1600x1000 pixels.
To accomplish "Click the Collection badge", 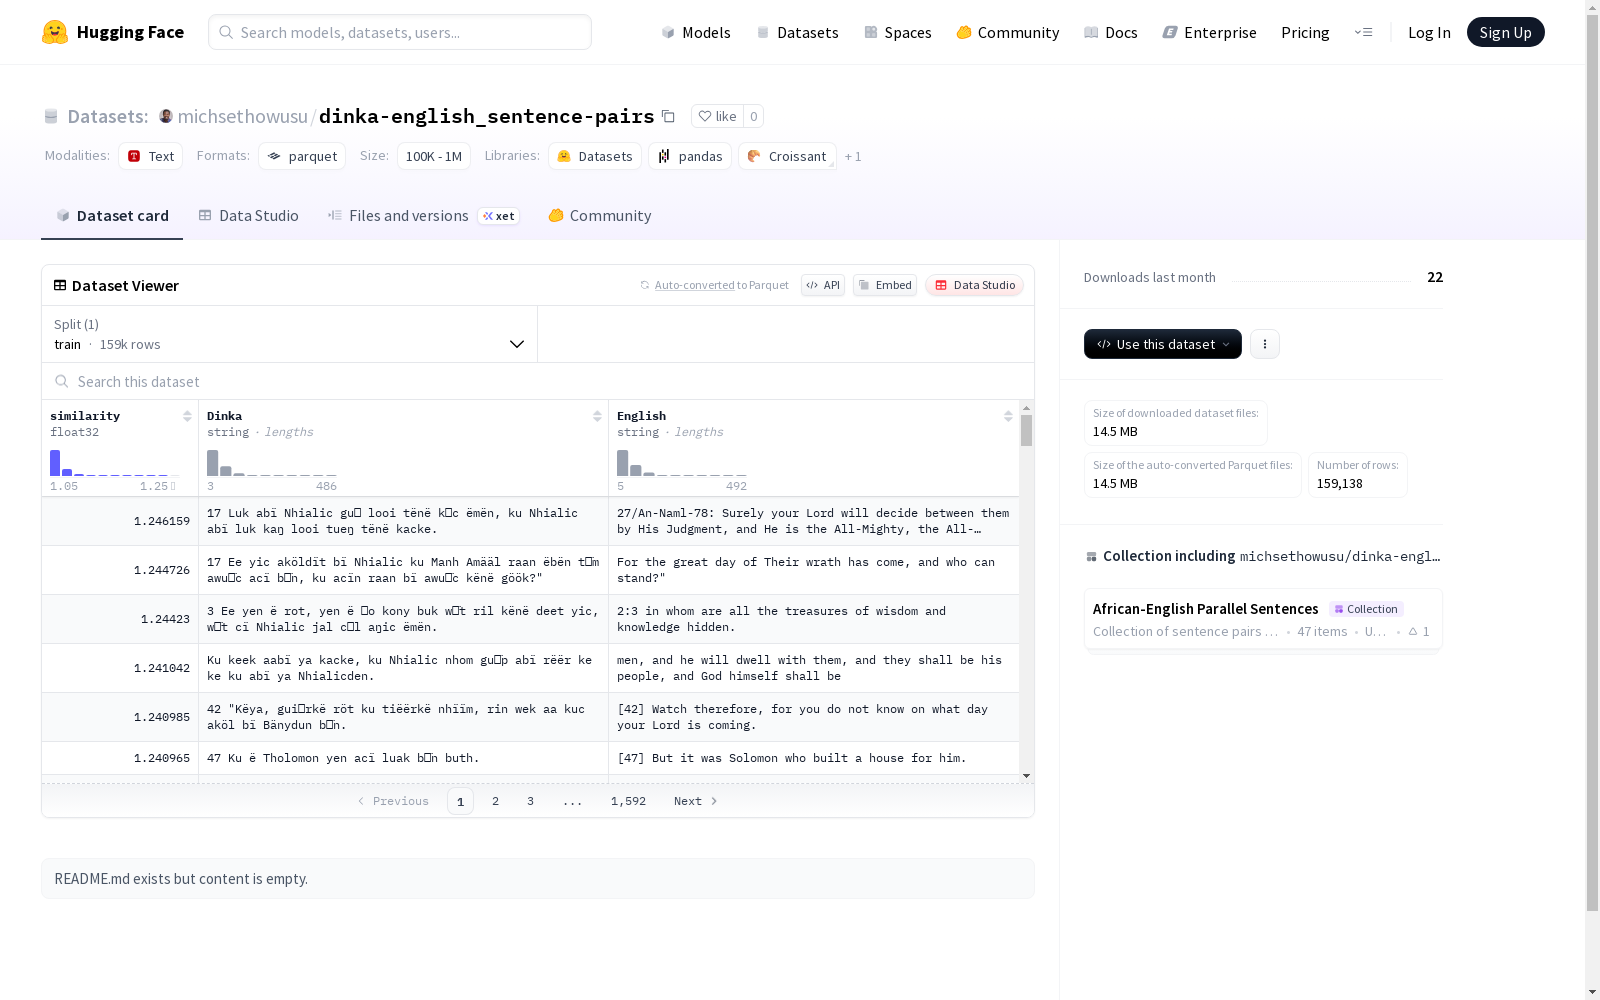I will tap(1366, 609).
